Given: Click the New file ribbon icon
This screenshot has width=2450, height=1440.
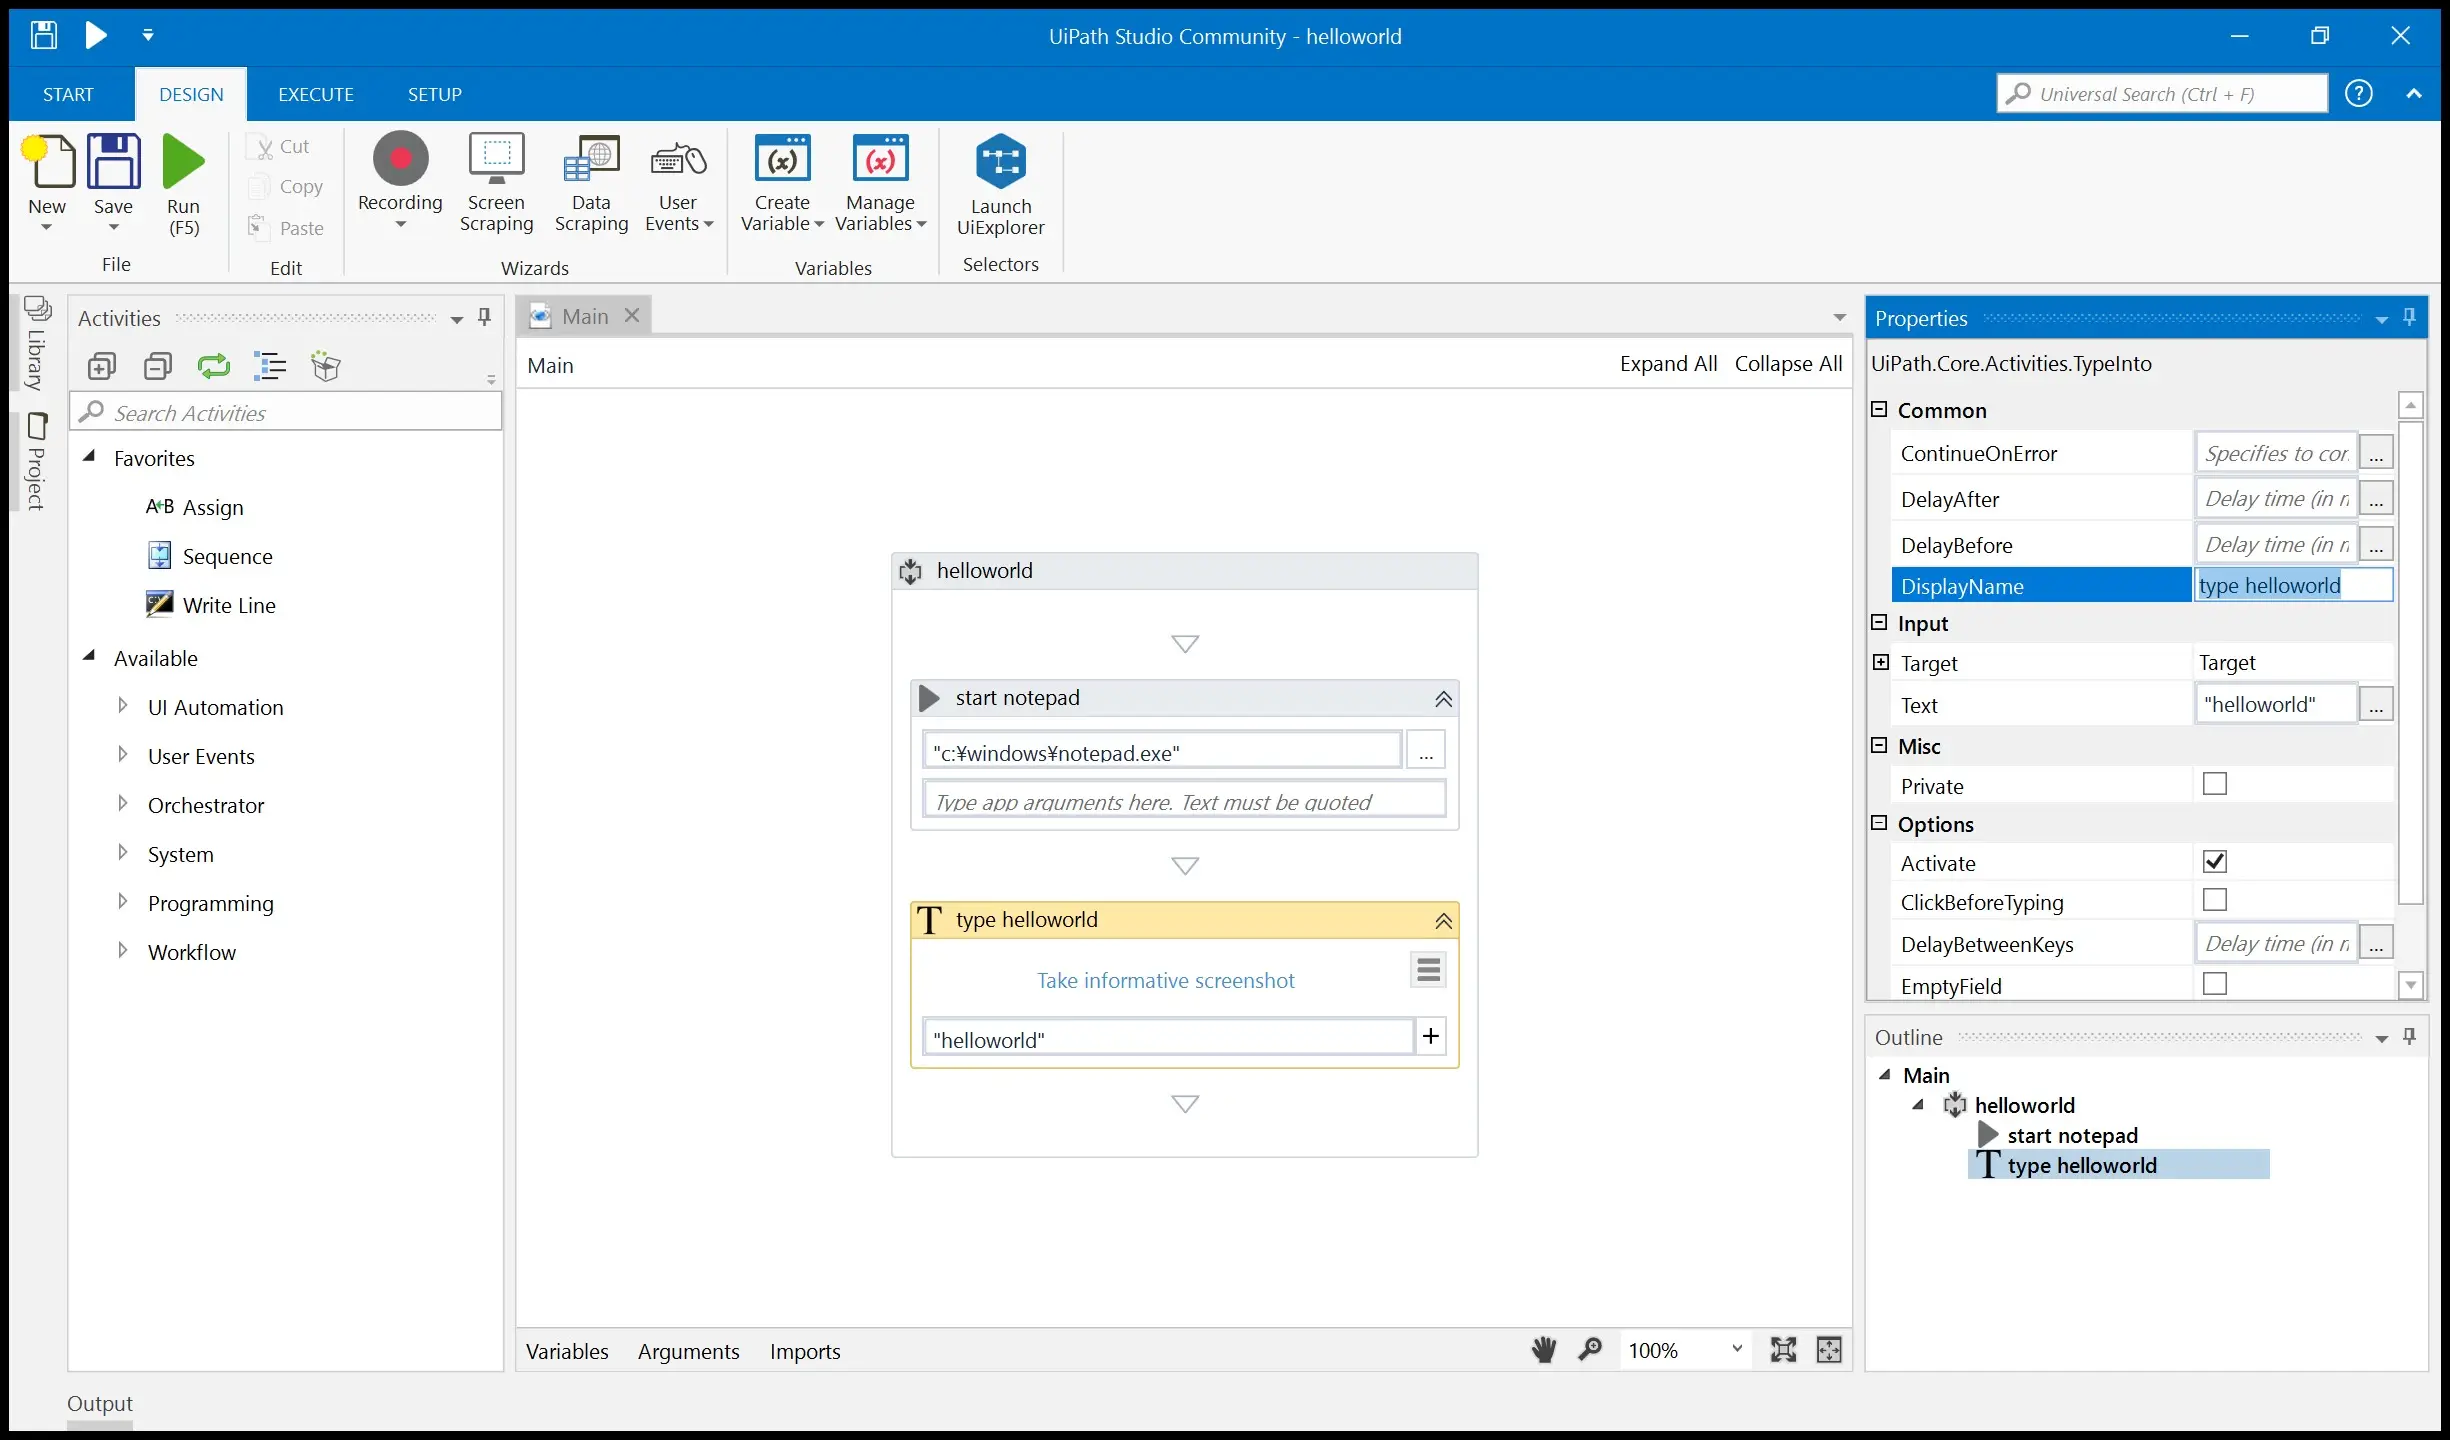Looking at the screenshot, I should click(x=48, y=162).
